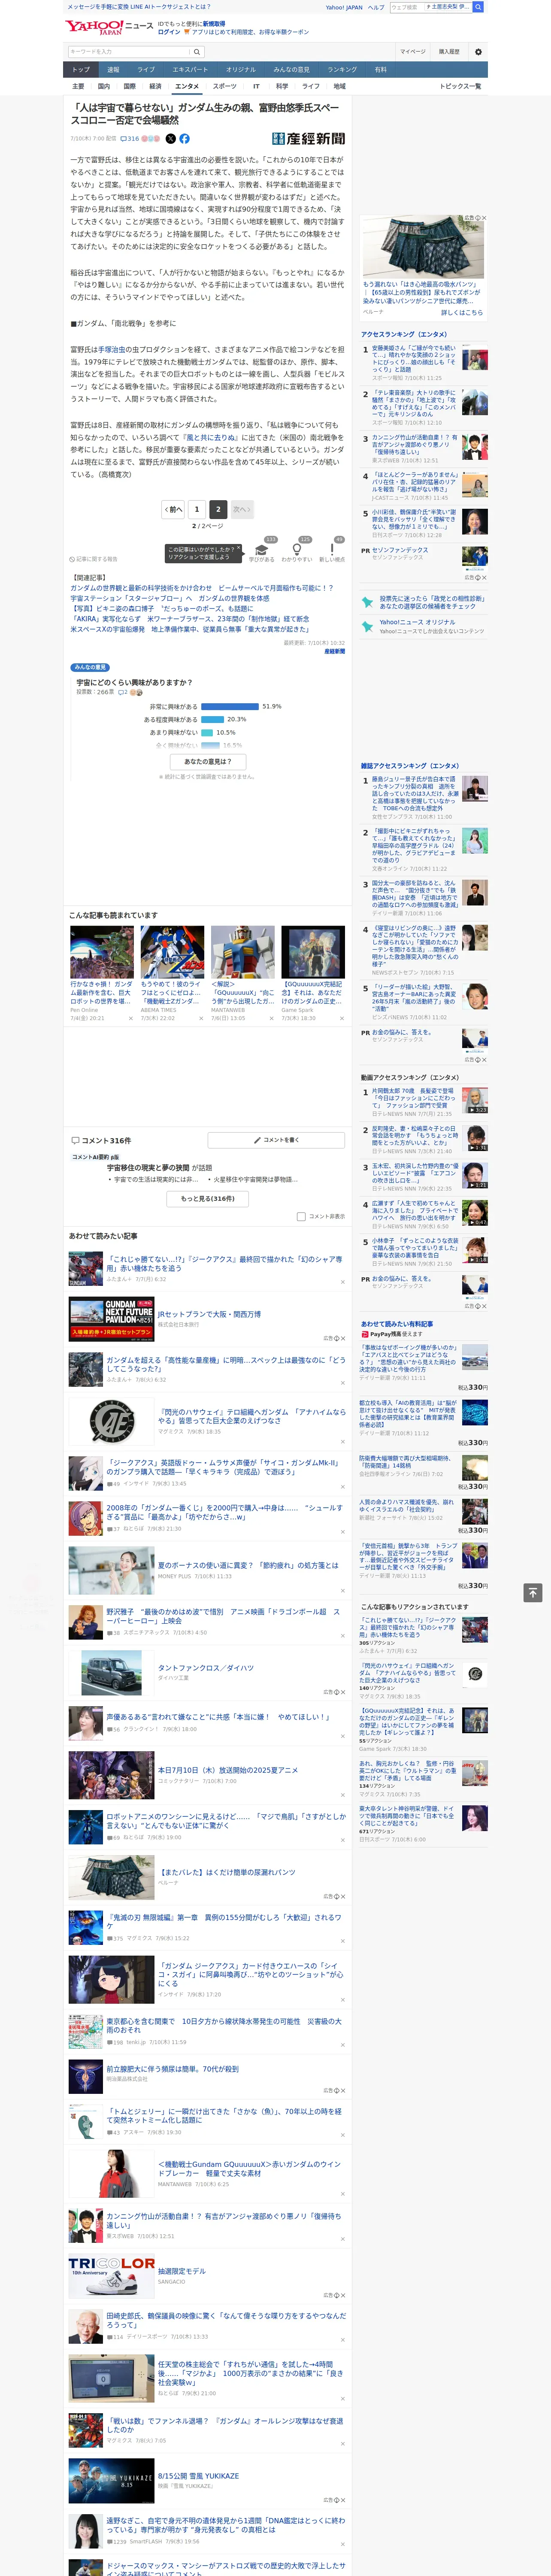551x2576 pixels.
Task: Click blue web search button at top right
Action: (478, 7)
